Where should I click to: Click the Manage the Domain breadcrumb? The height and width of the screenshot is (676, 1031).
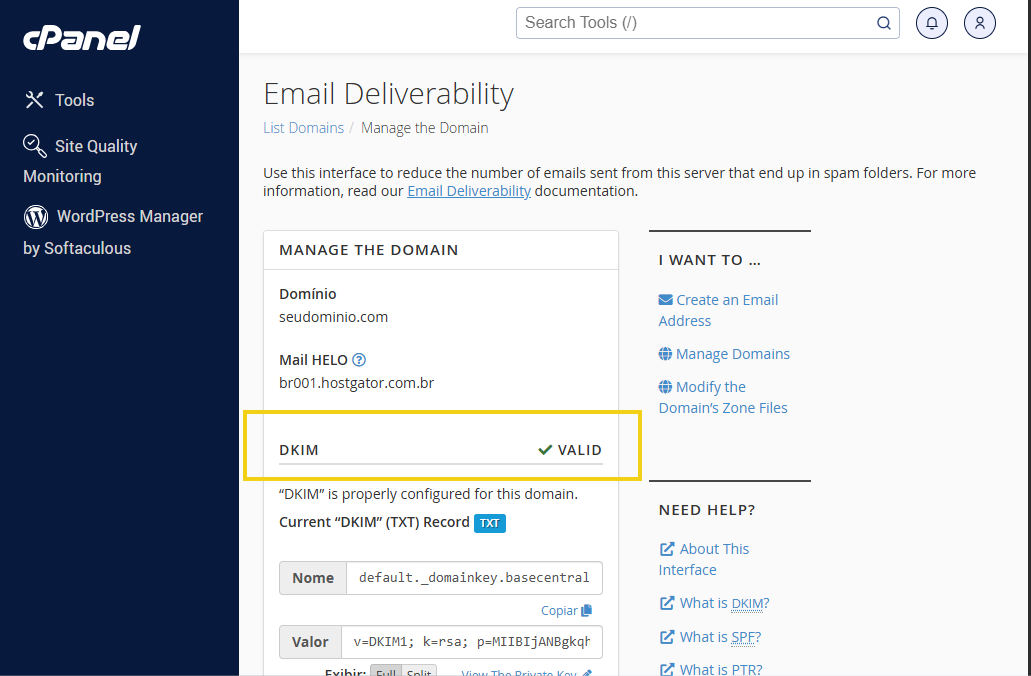pyautogui.click(x=424, y=128)
